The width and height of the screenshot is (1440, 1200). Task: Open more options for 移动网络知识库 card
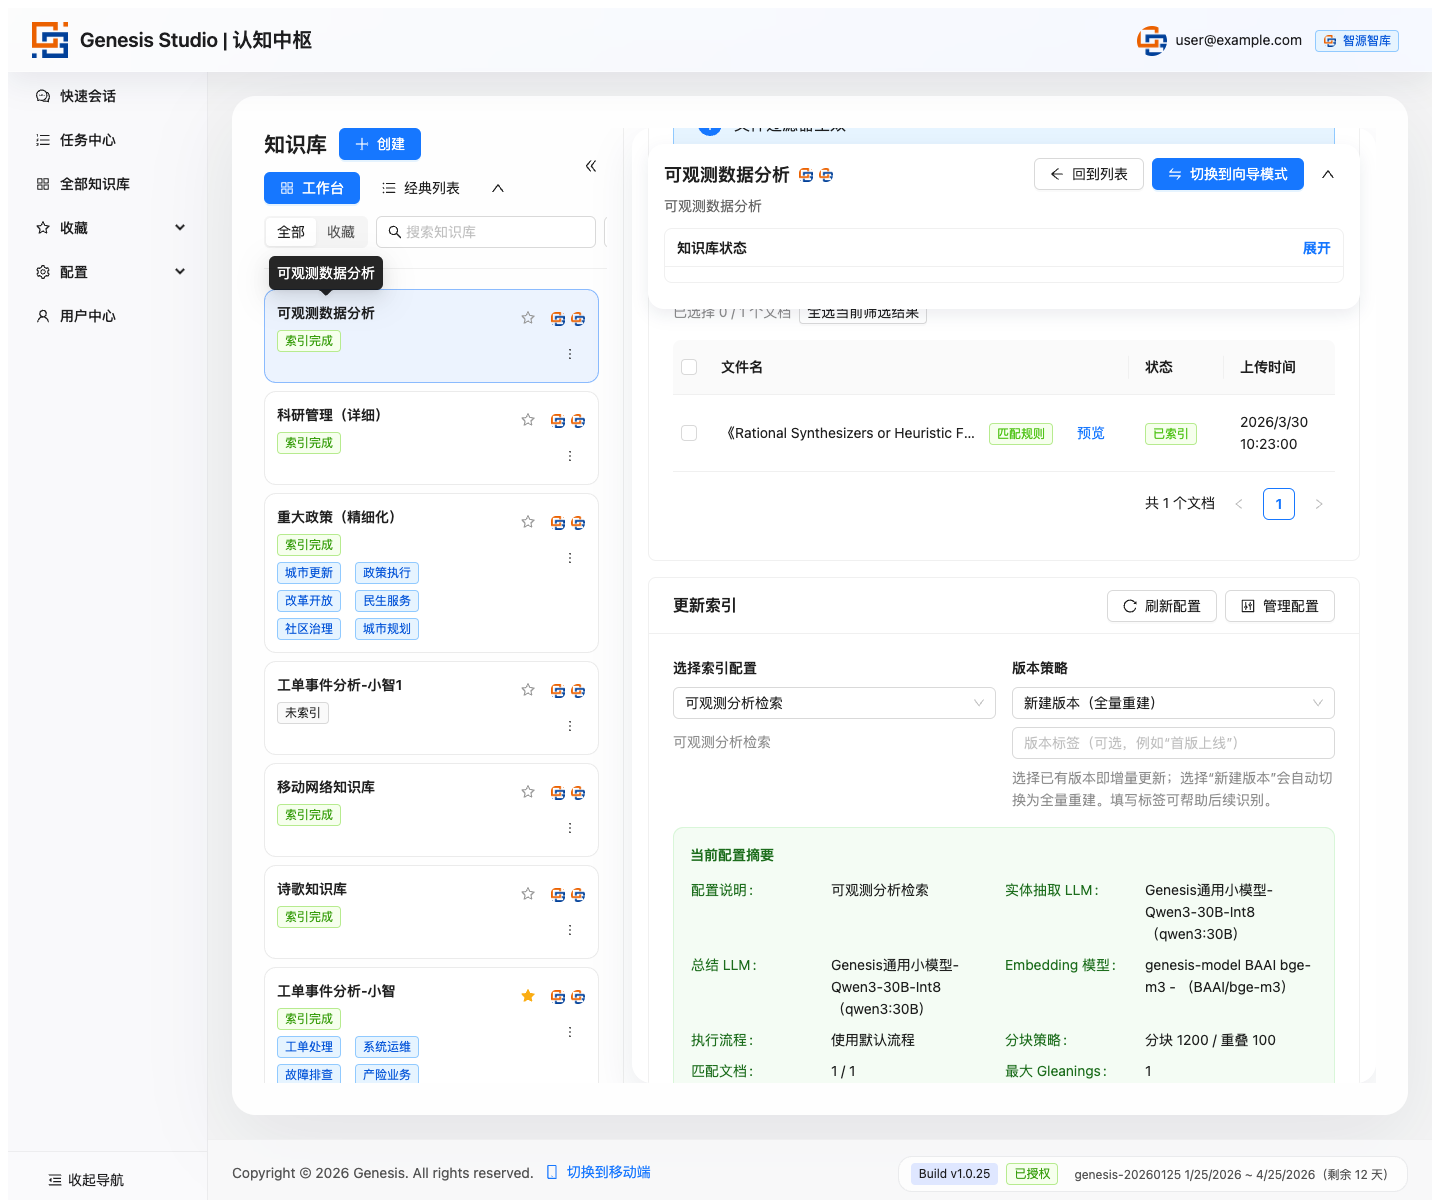point(570,828)
